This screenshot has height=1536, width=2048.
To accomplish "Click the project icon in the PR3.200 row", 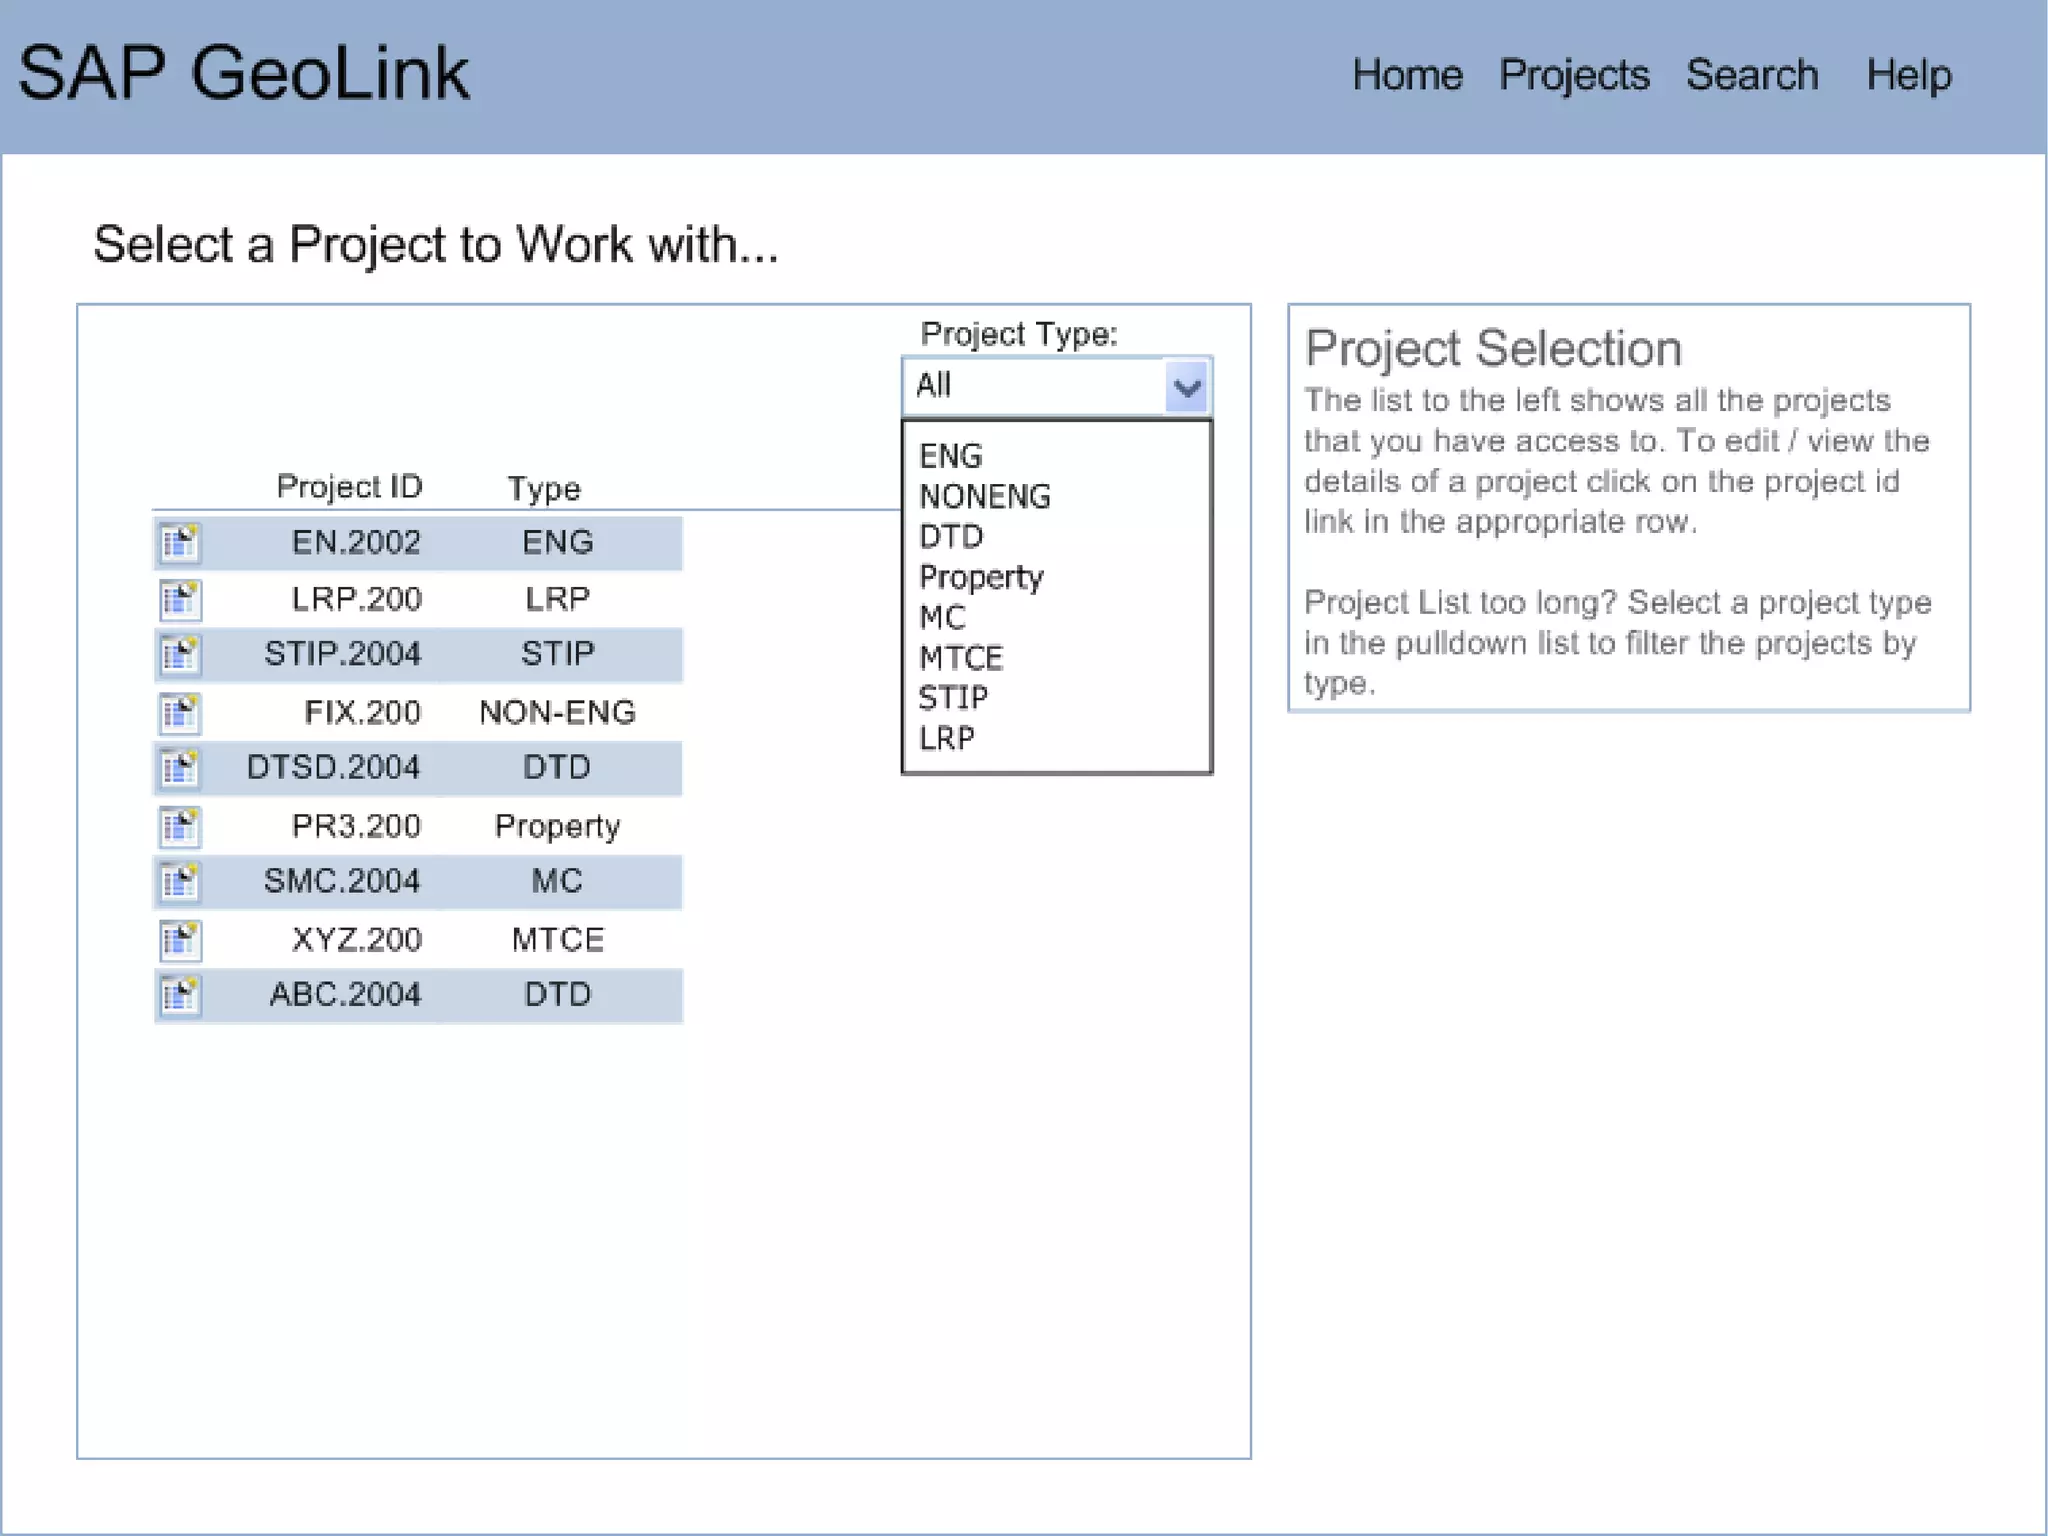I will [180, 826].
